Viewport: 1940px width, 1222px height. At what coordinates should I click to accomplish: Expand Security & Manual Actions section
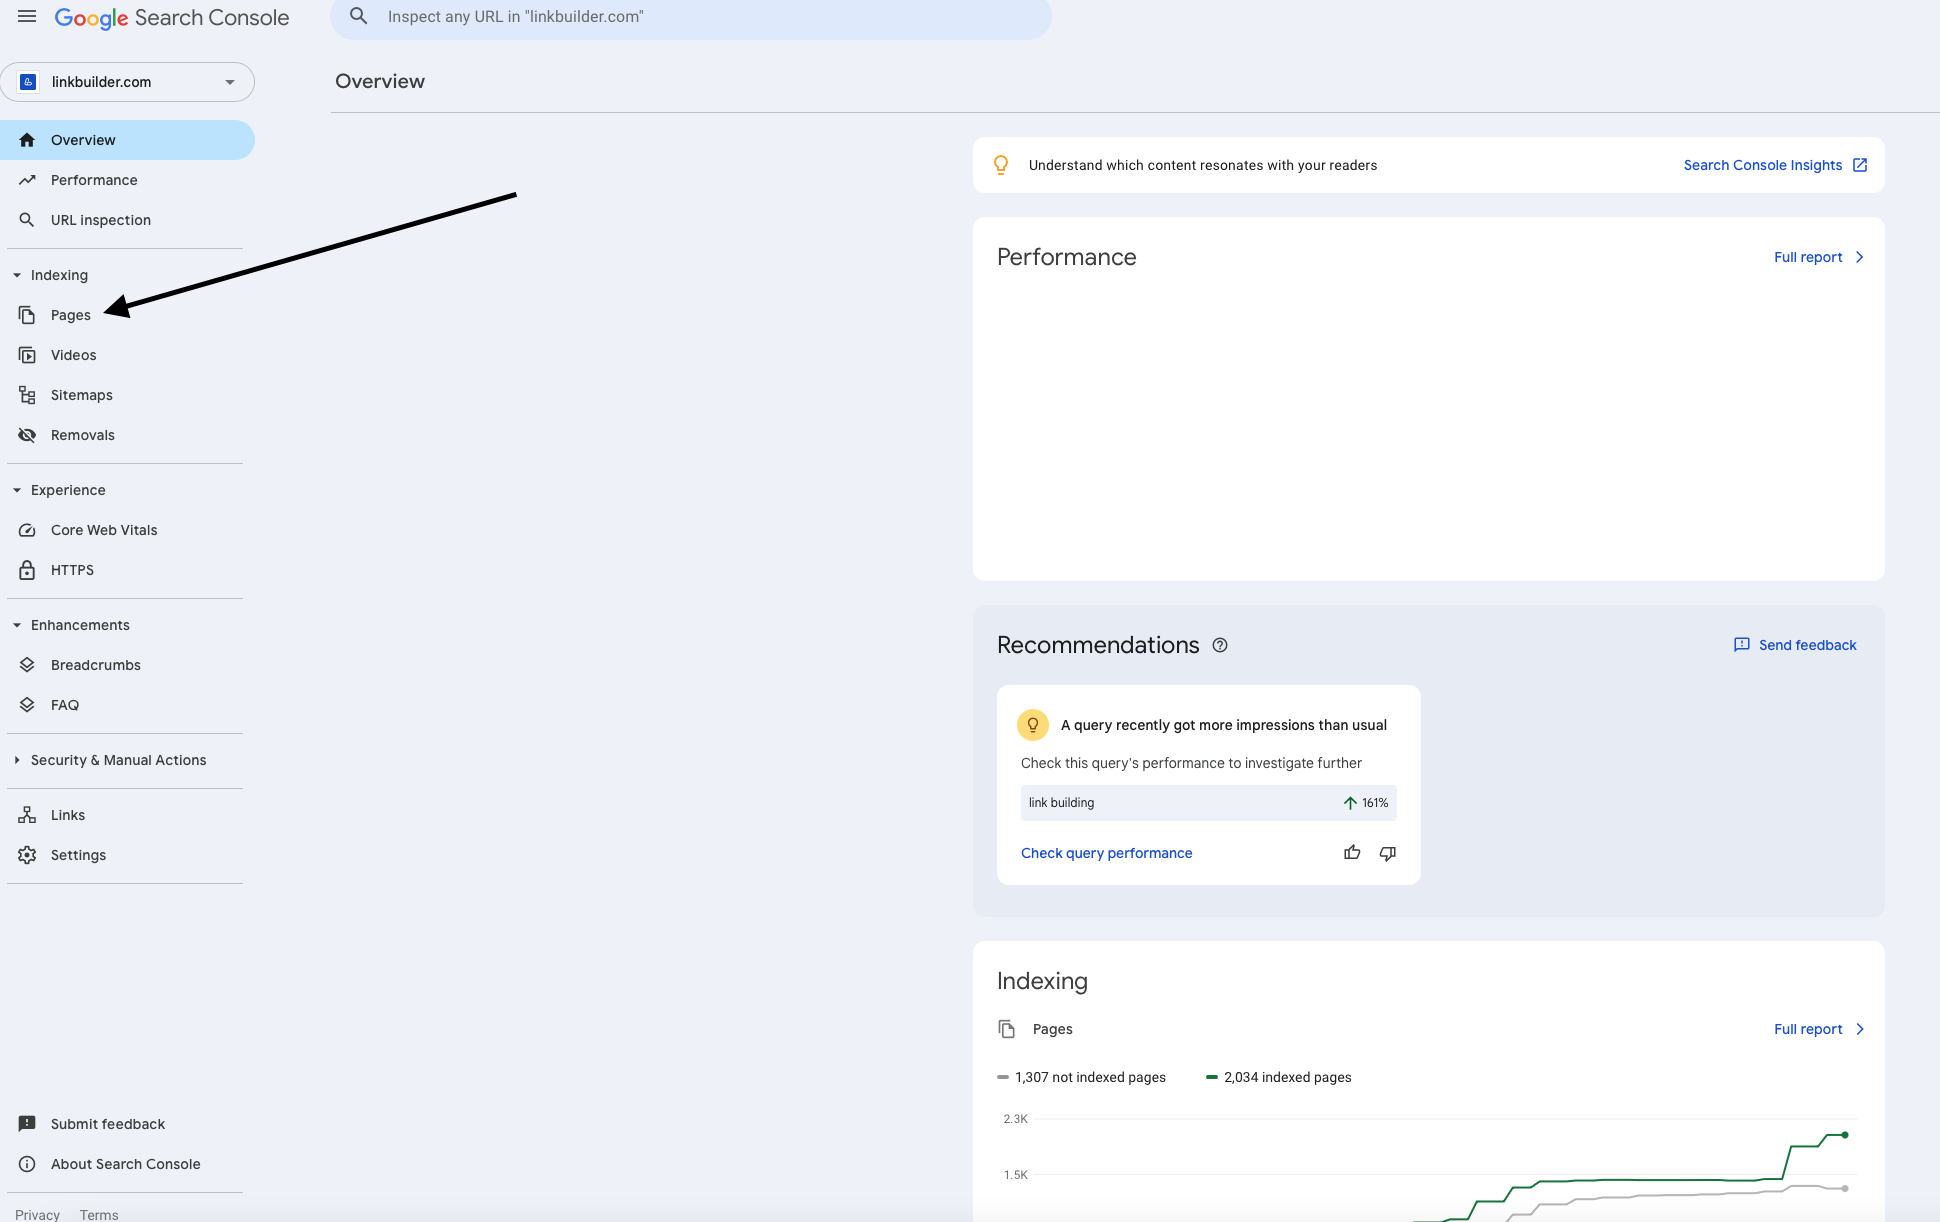17,760
